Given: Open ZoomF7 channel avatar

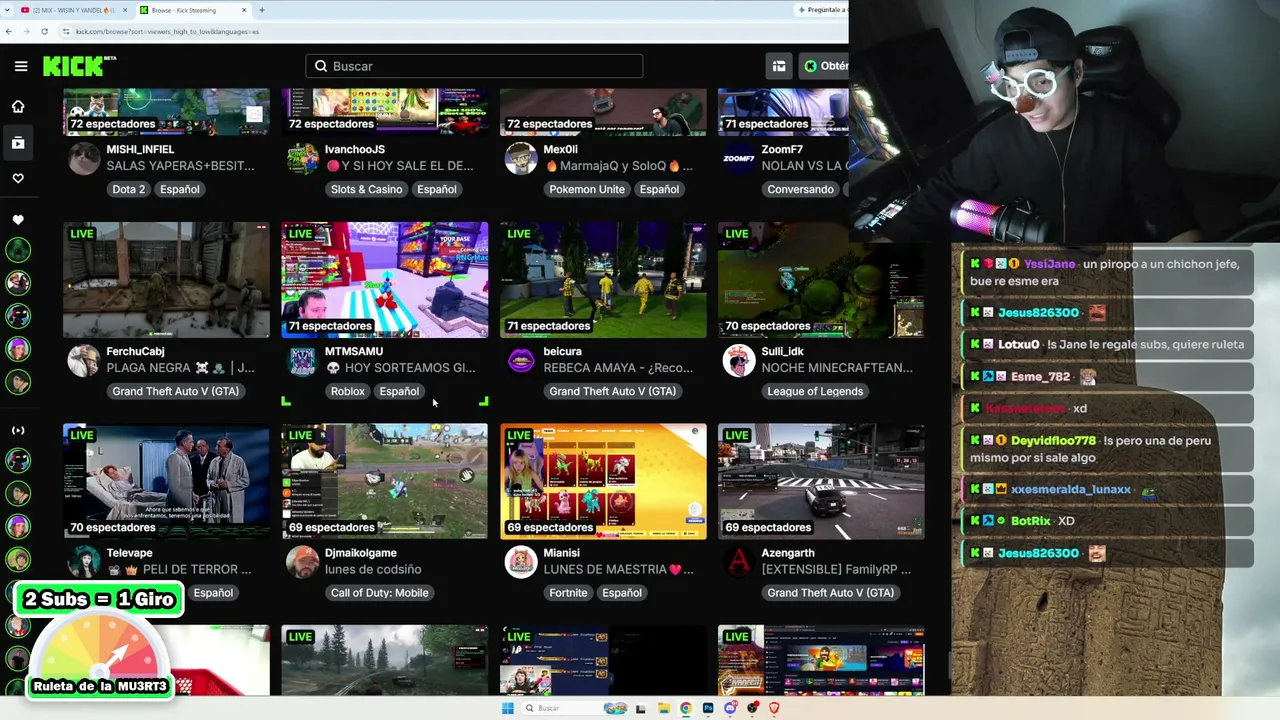Looking at the screenshot, I should point(739,158).
